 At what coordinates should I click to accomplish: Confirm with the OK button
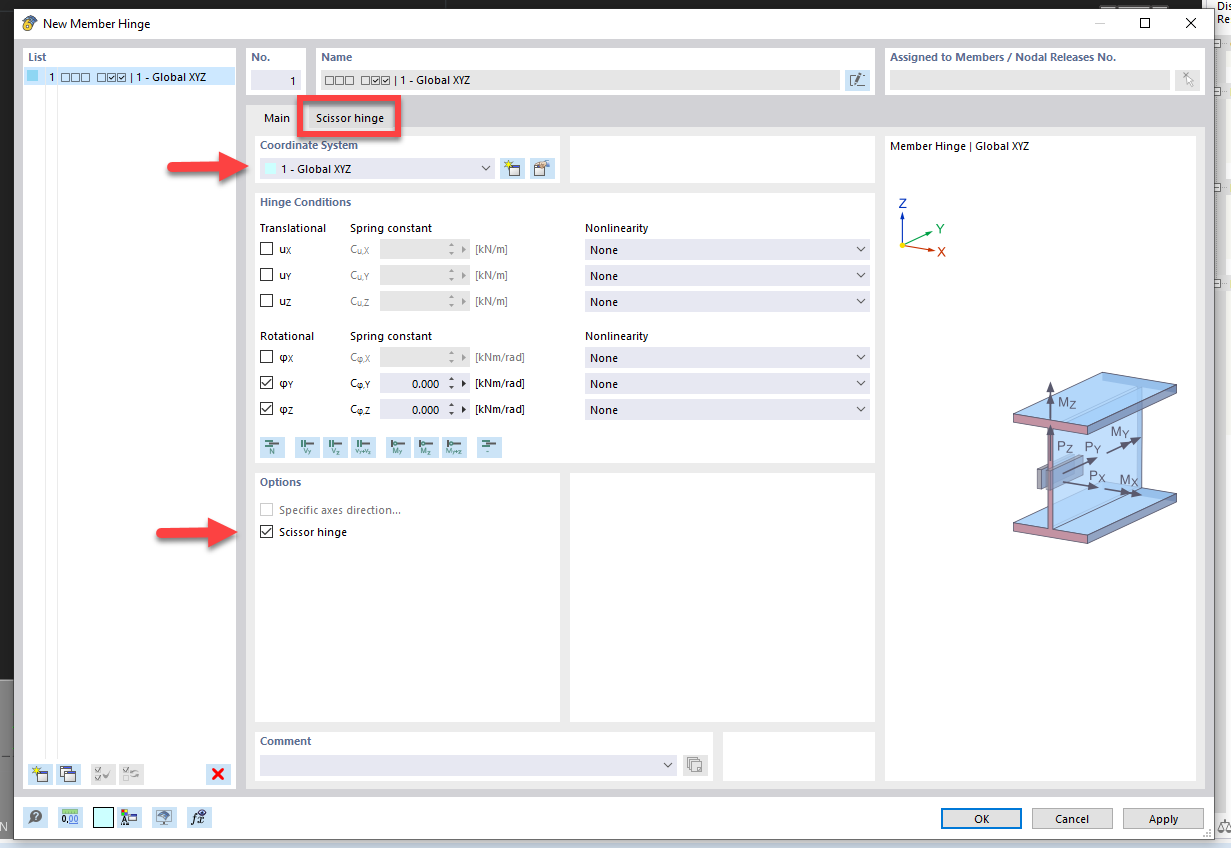click(x=982, y=818)
